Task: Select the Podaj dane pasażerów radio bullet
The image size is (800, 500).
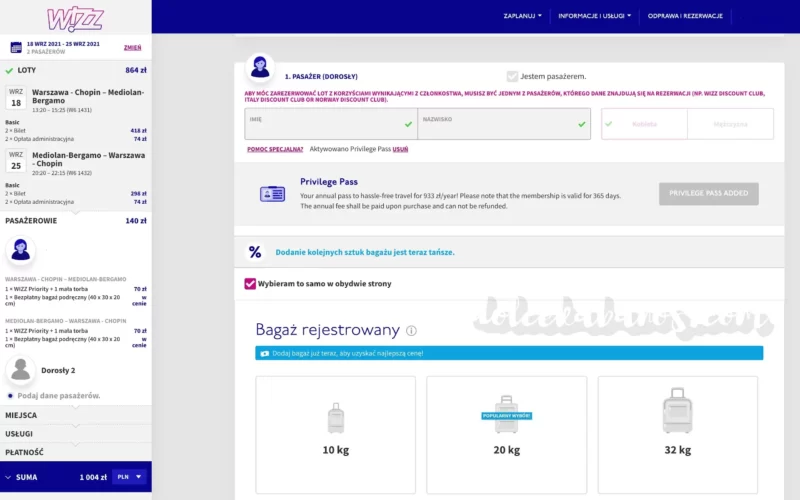Action: pyautogui.click(x=10, y=395)
